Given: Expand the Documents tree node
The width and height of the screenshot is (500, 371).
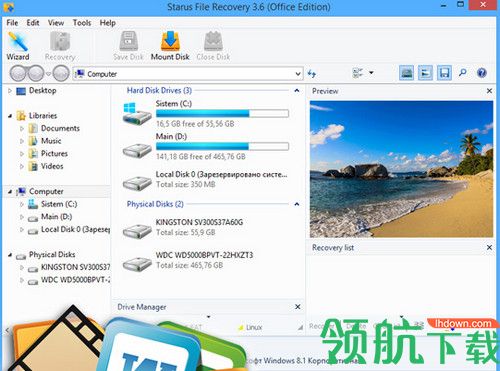Looking at the screenshot, I should pyautogui.click(x=22, y=128).
